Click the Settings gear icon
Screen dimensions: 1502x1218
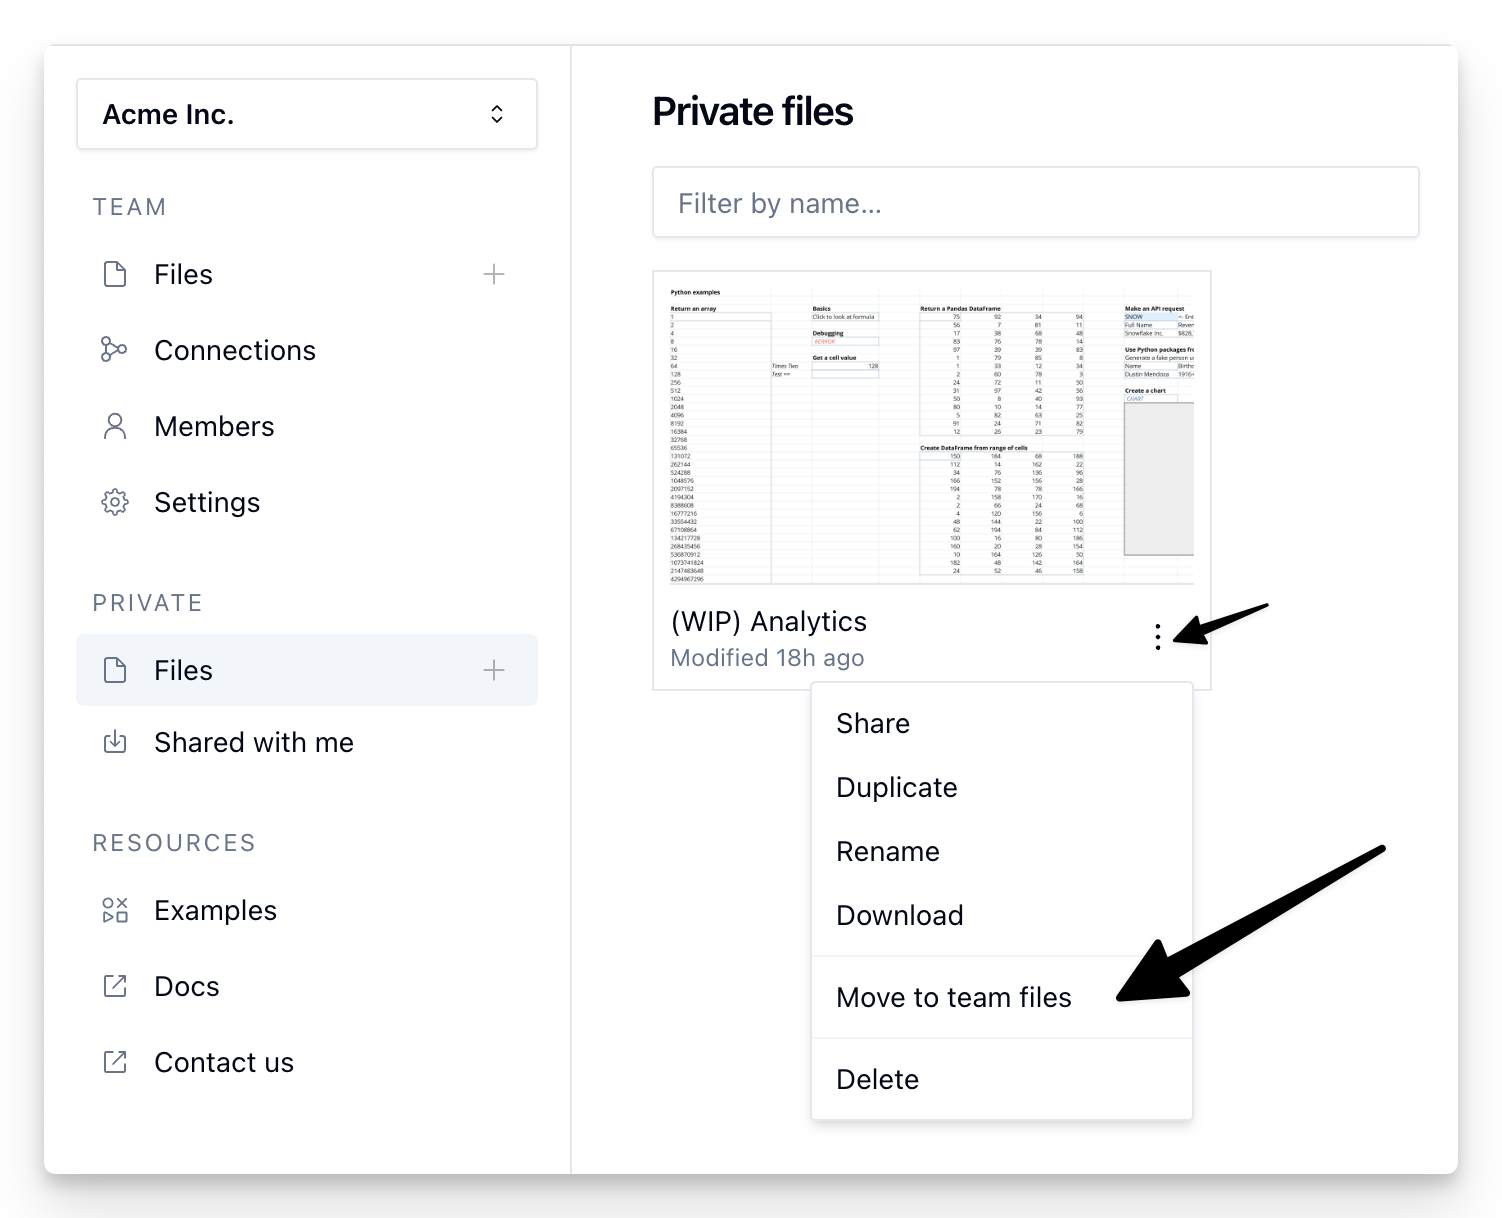pyautogui.click(x=115, y=502)
